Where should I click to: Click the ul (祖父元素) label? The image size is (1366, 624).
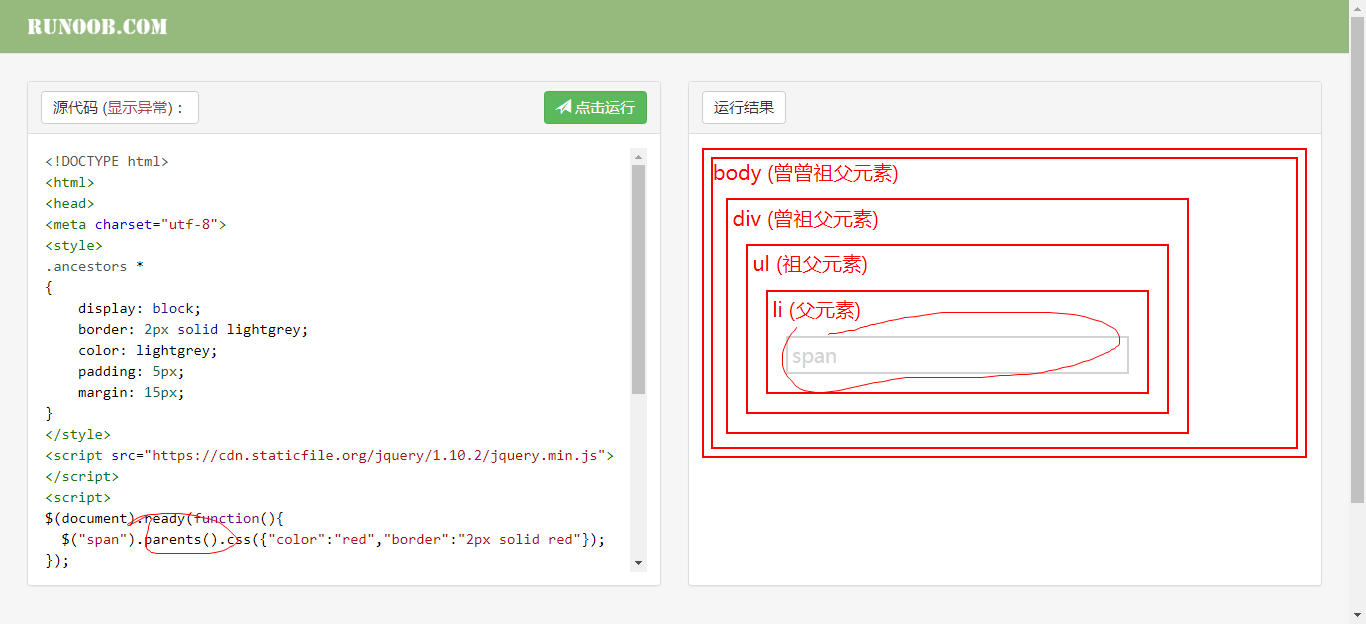810,264
